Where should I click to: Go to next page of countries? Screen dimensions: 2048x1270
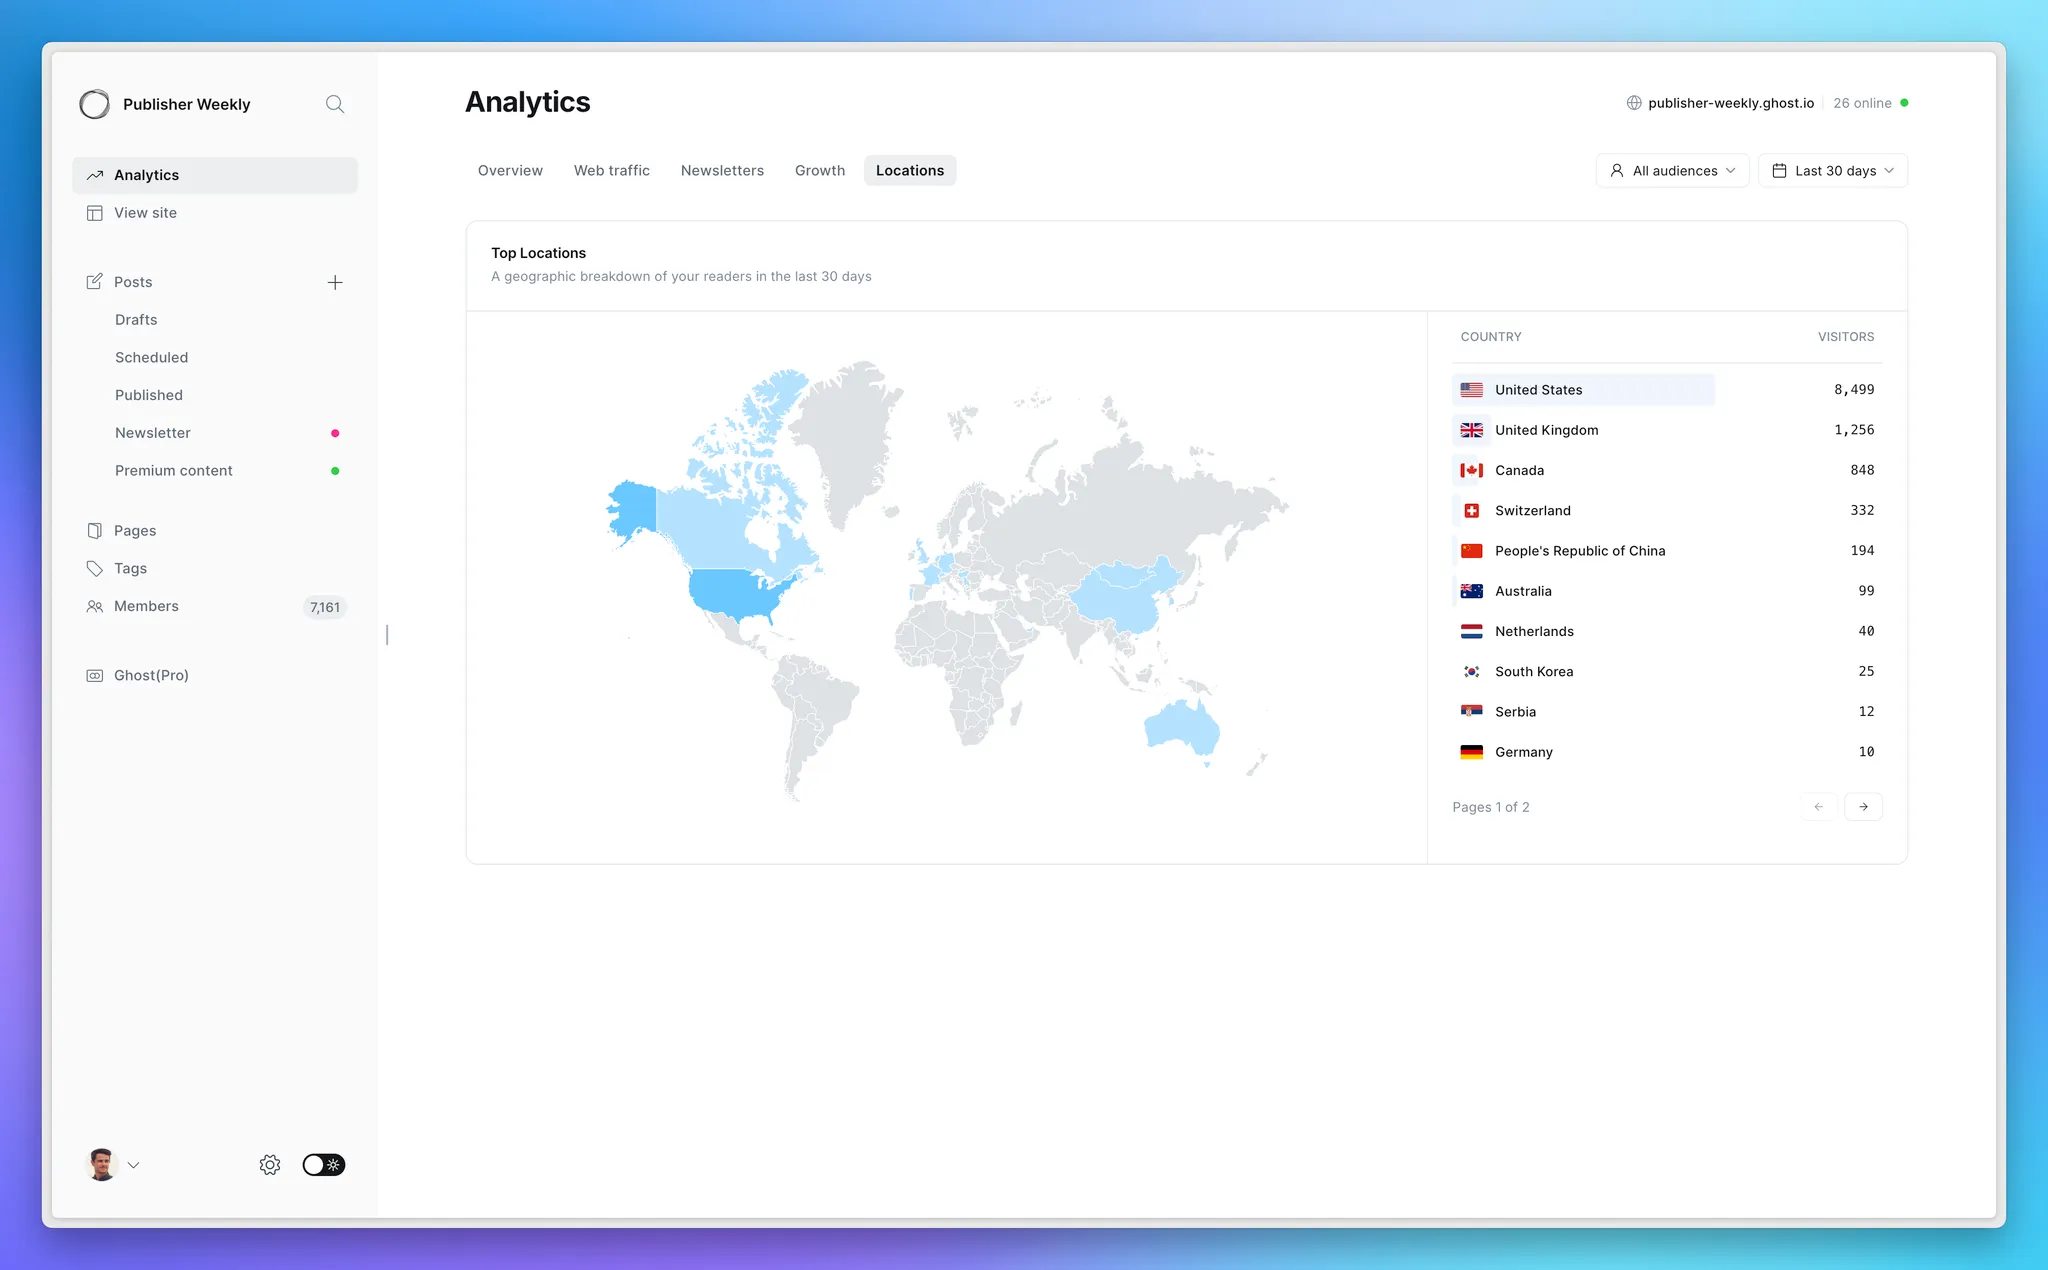tap(1863, 807)
